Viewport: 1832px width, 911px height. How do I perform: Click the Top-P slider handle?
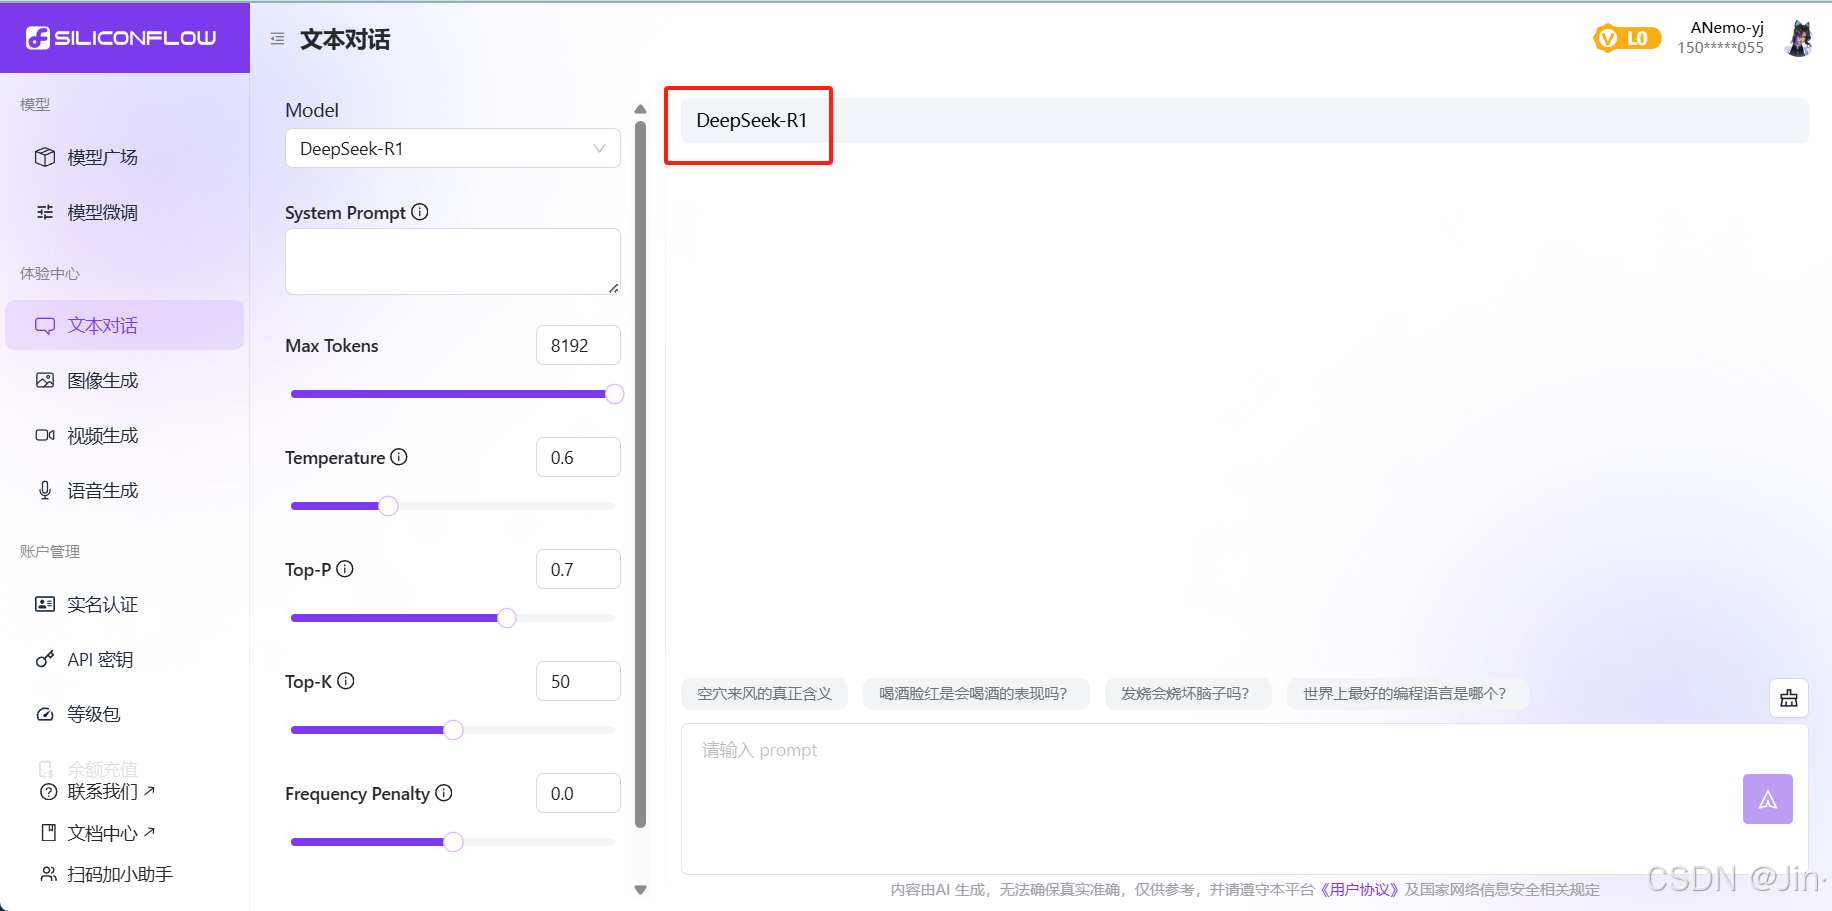pos(507,618)
